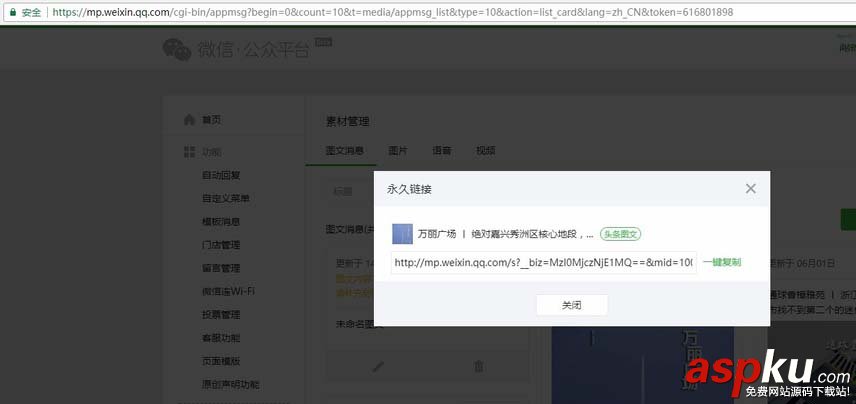Screen dimensions: 856x404
Task: Click the 关闭 button in the dialog
Action: click(572, 305)
